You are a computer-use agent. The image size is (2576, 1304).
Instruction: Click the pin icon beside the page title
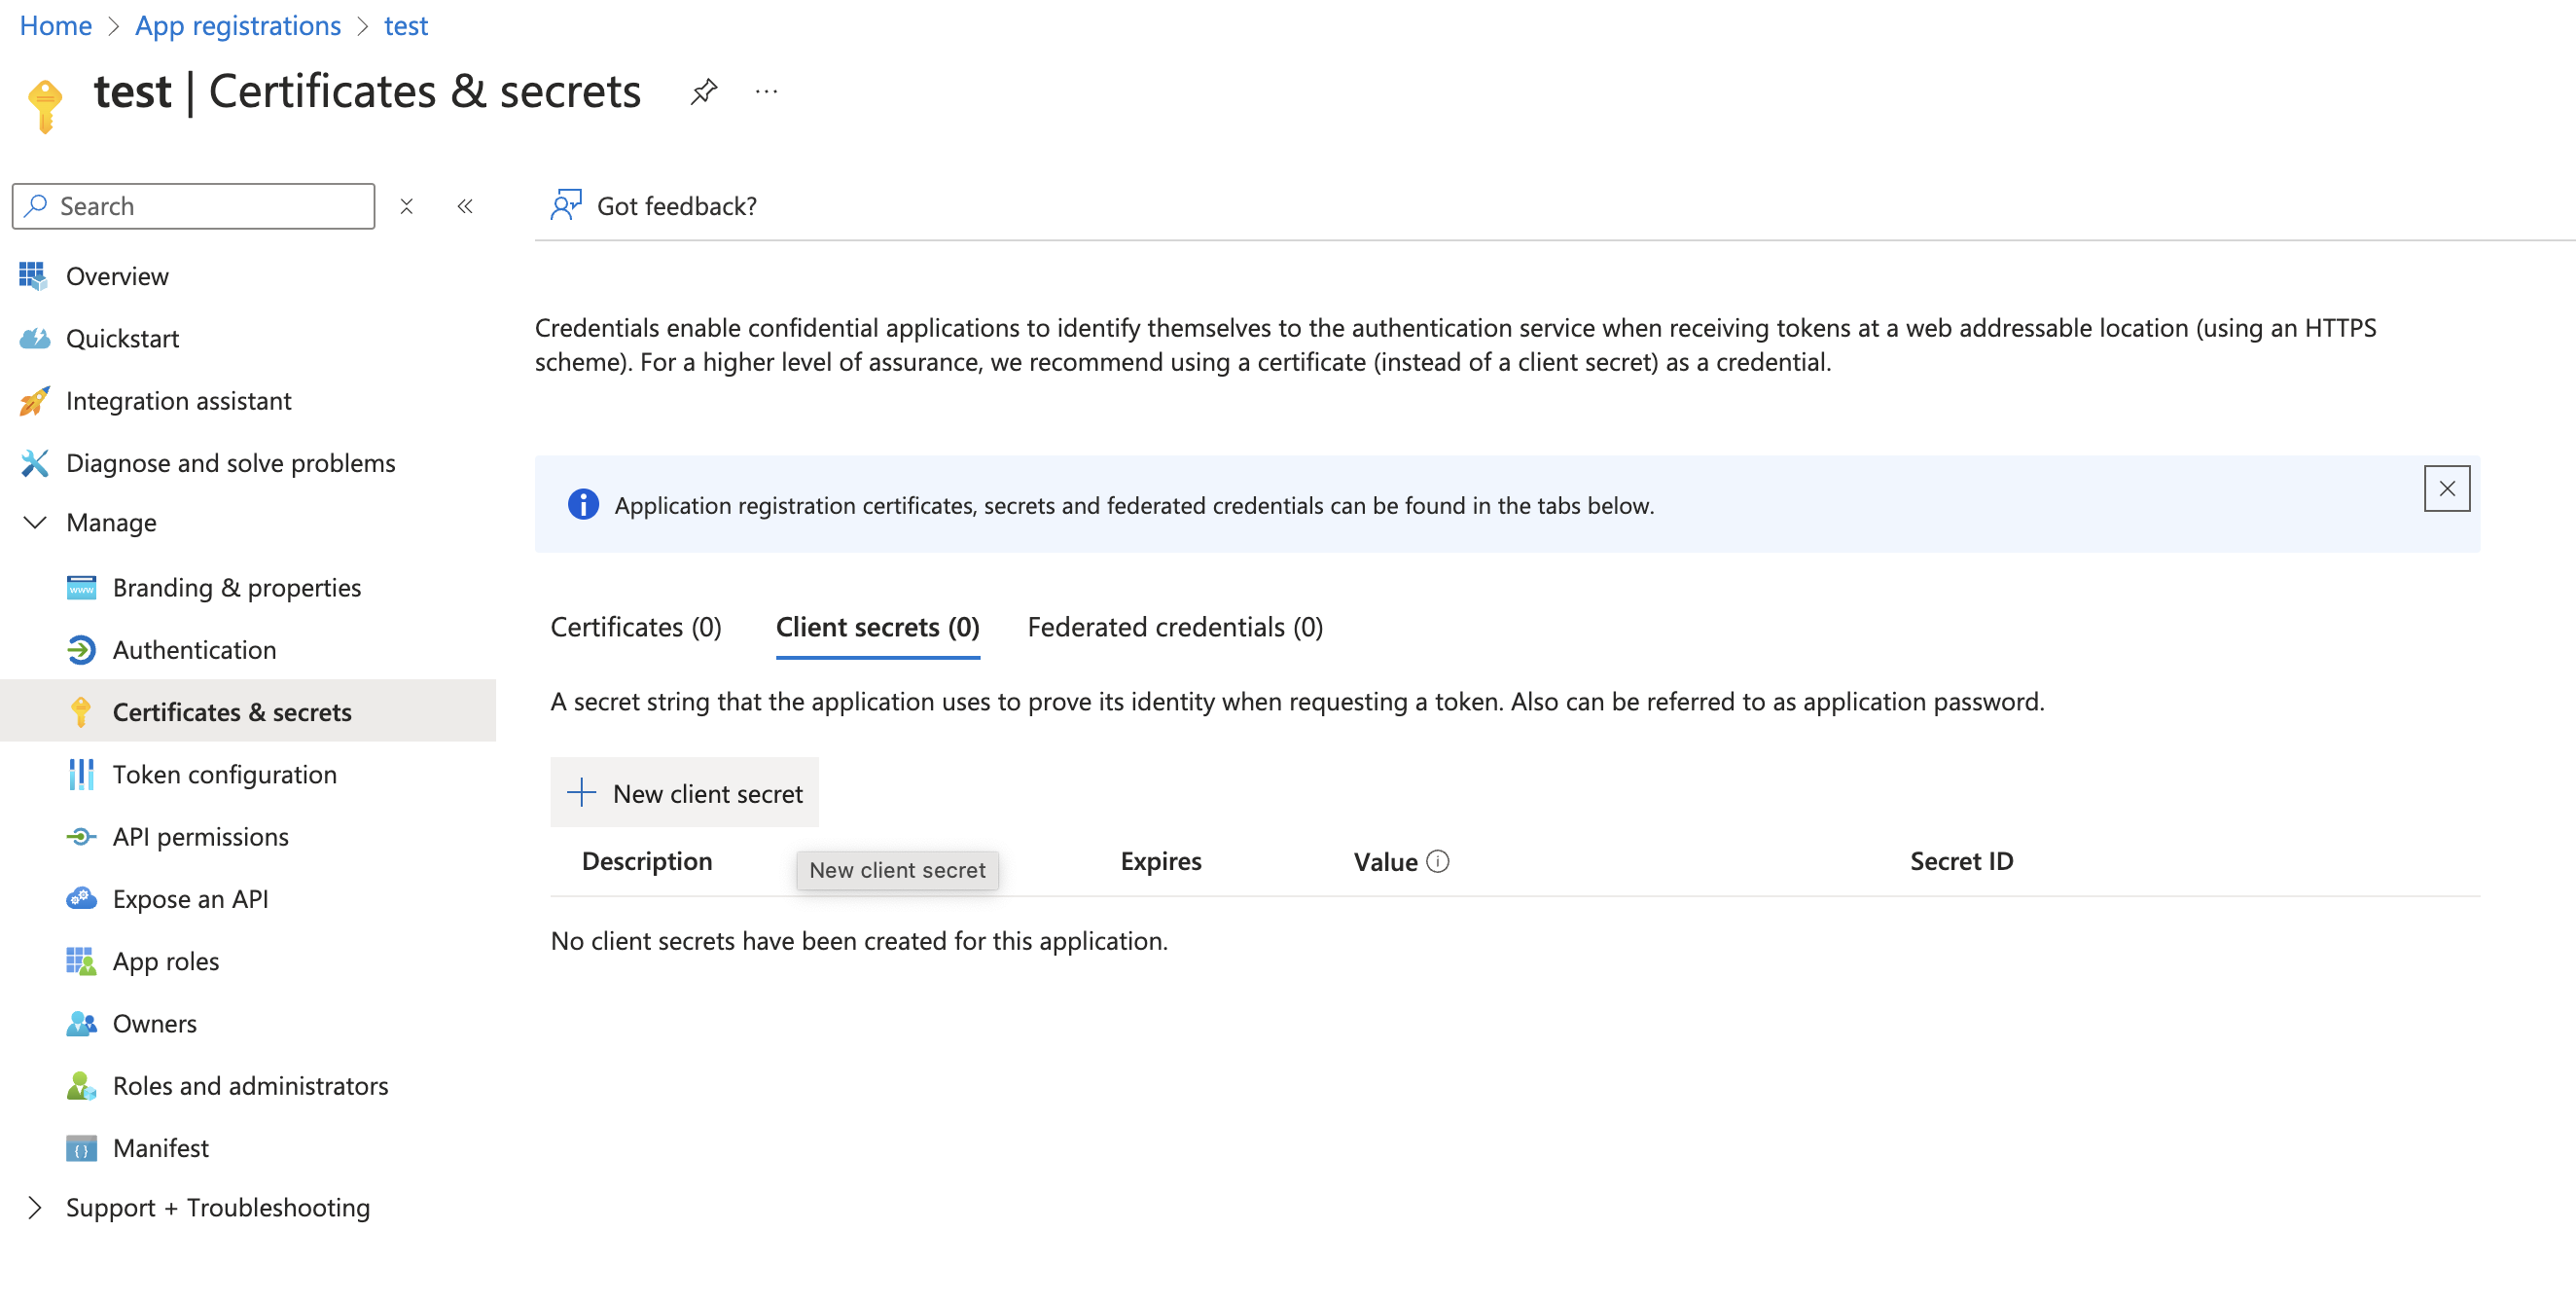tap(703, 92)
